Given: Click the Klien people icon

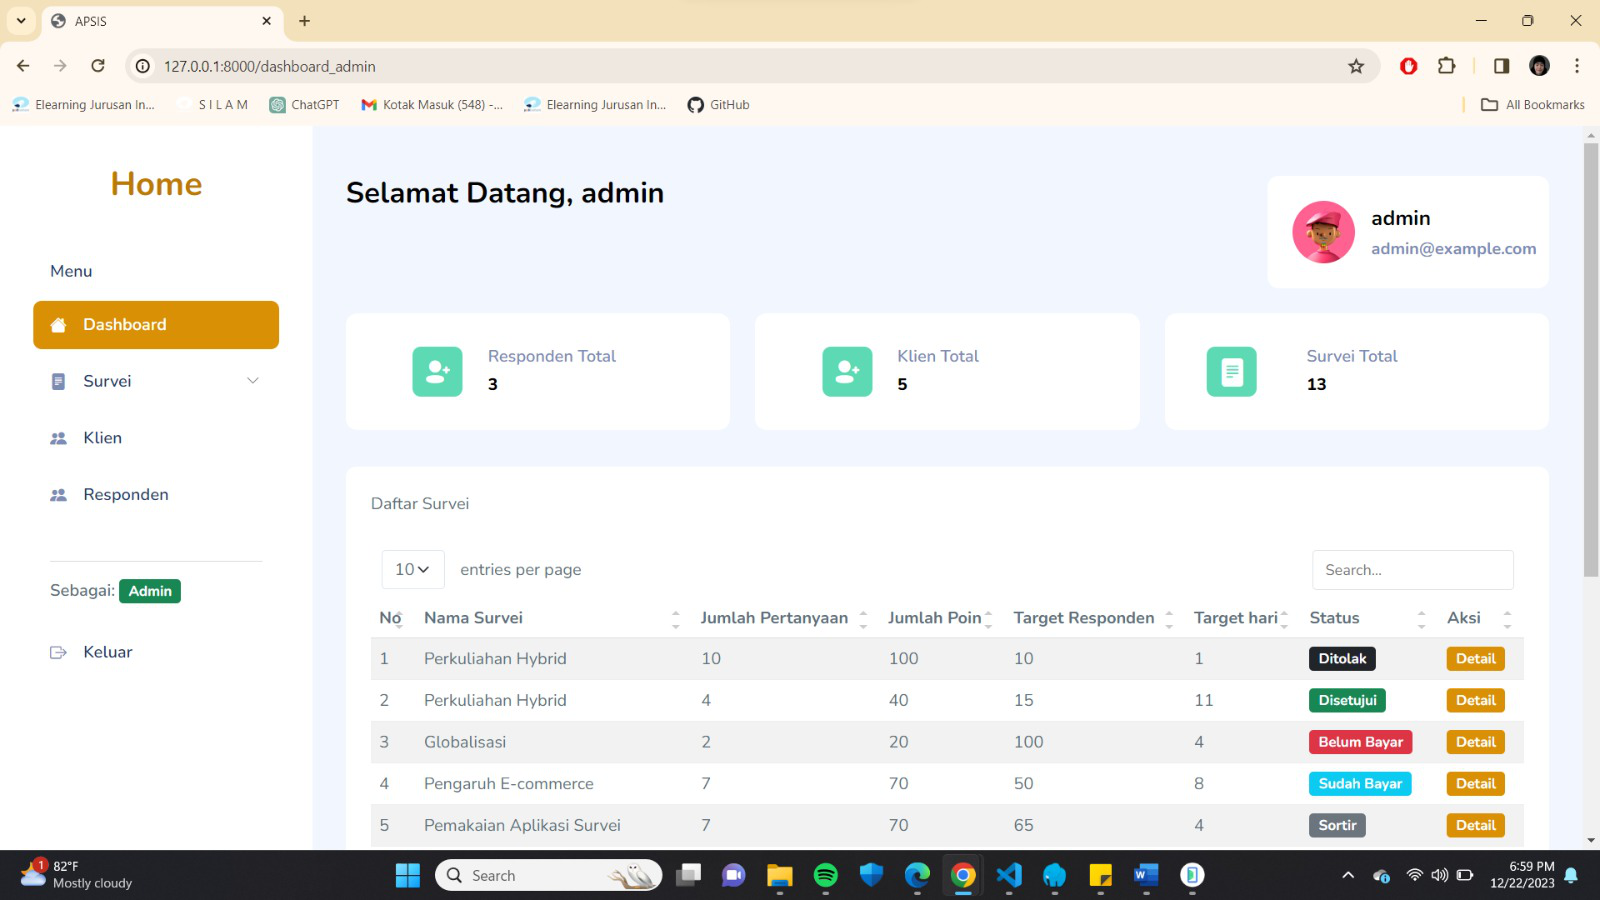Looking at the screenshot, I should [x=57, y=437].
